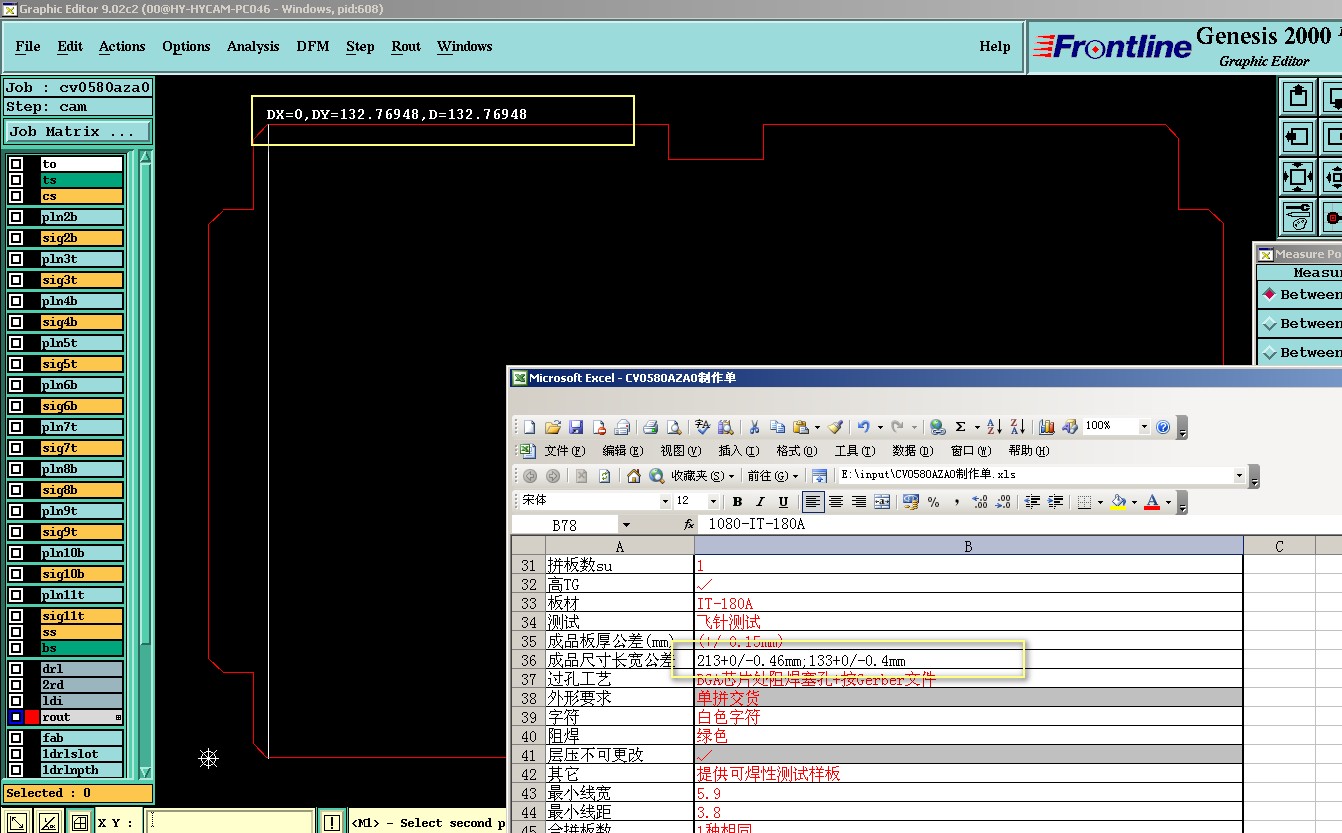Click the Excel AutoSum sigma icon
Screen dimensions: 1342x833
(x=961, y=427)
